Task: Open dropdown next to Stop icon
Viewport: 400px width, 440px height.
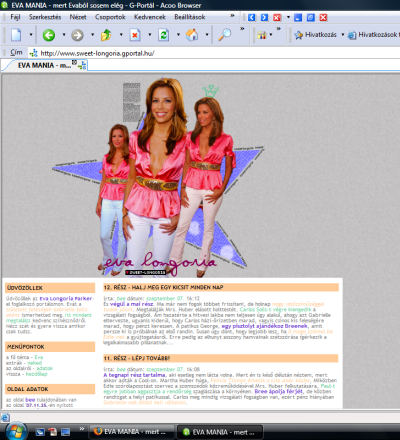Action: click(x=150, y=35)
